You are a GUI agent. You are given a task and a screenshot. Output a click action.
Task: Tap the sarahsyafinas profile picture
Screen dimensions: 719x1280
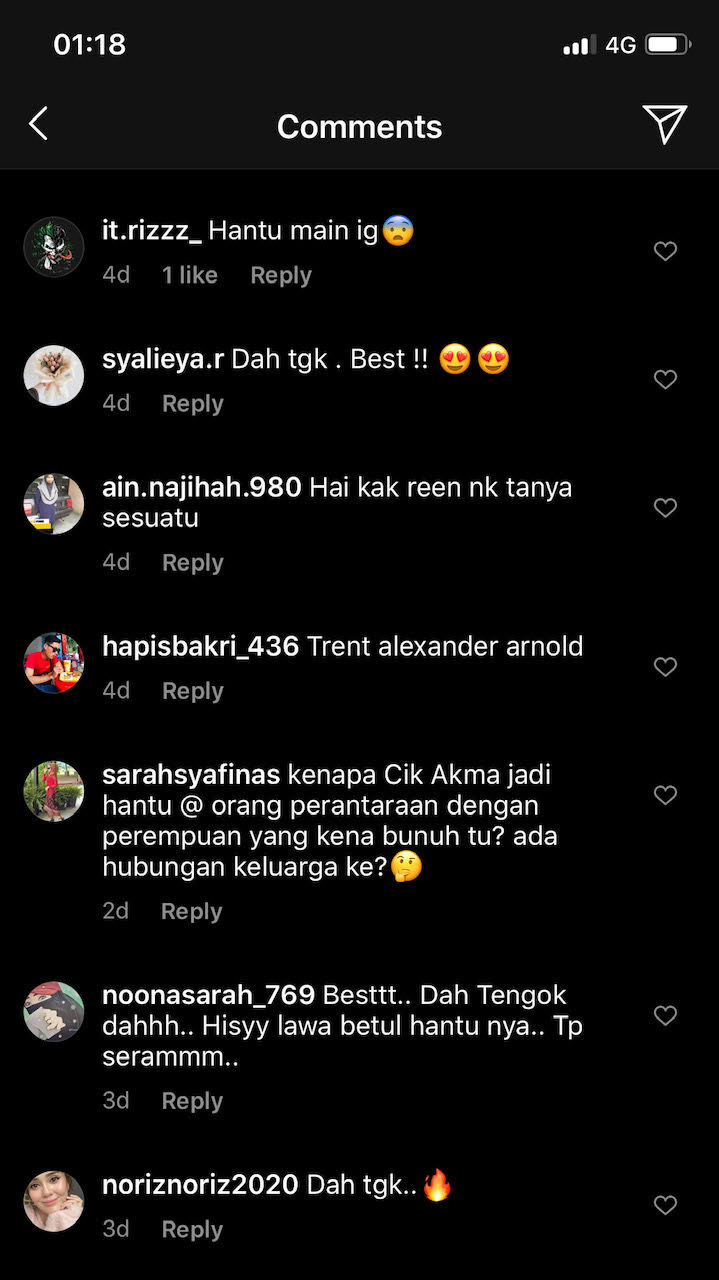[x=53, y=791]
